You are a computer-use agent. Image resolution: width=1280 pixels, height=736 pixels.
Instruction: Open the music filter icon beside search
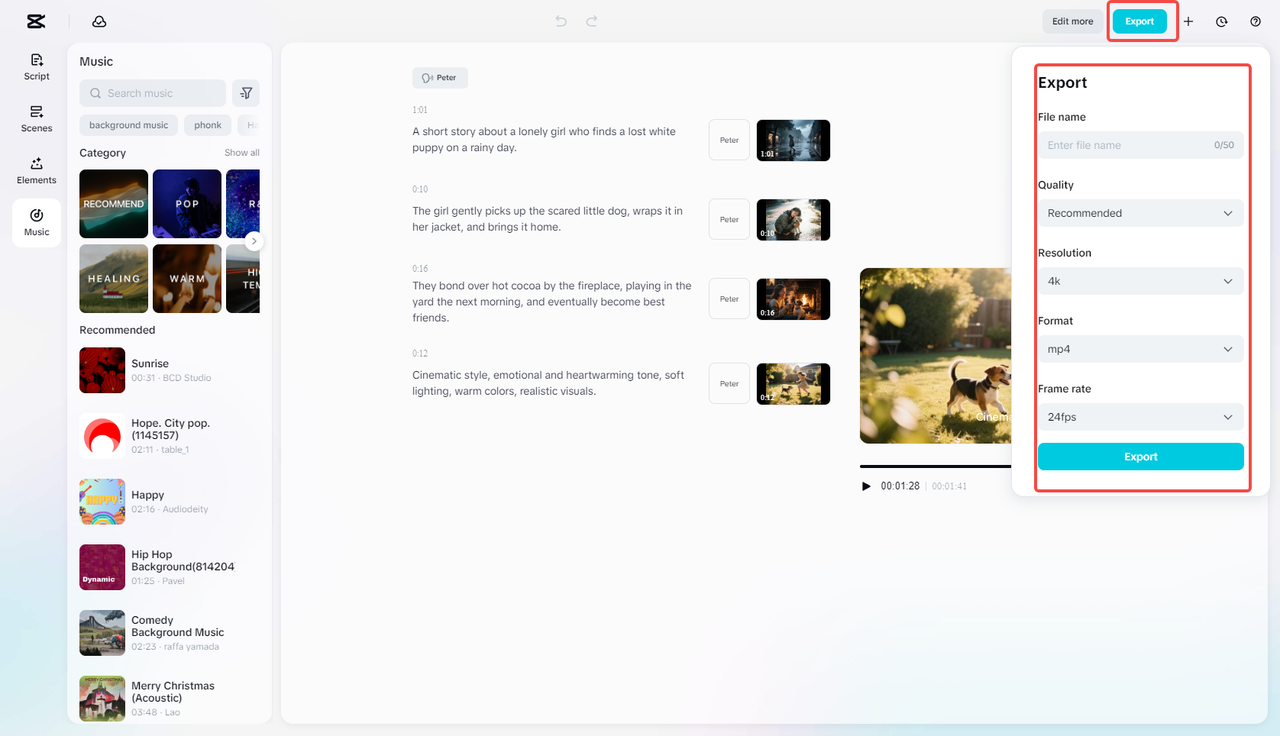pyautogui.click(x=245, y=92)
